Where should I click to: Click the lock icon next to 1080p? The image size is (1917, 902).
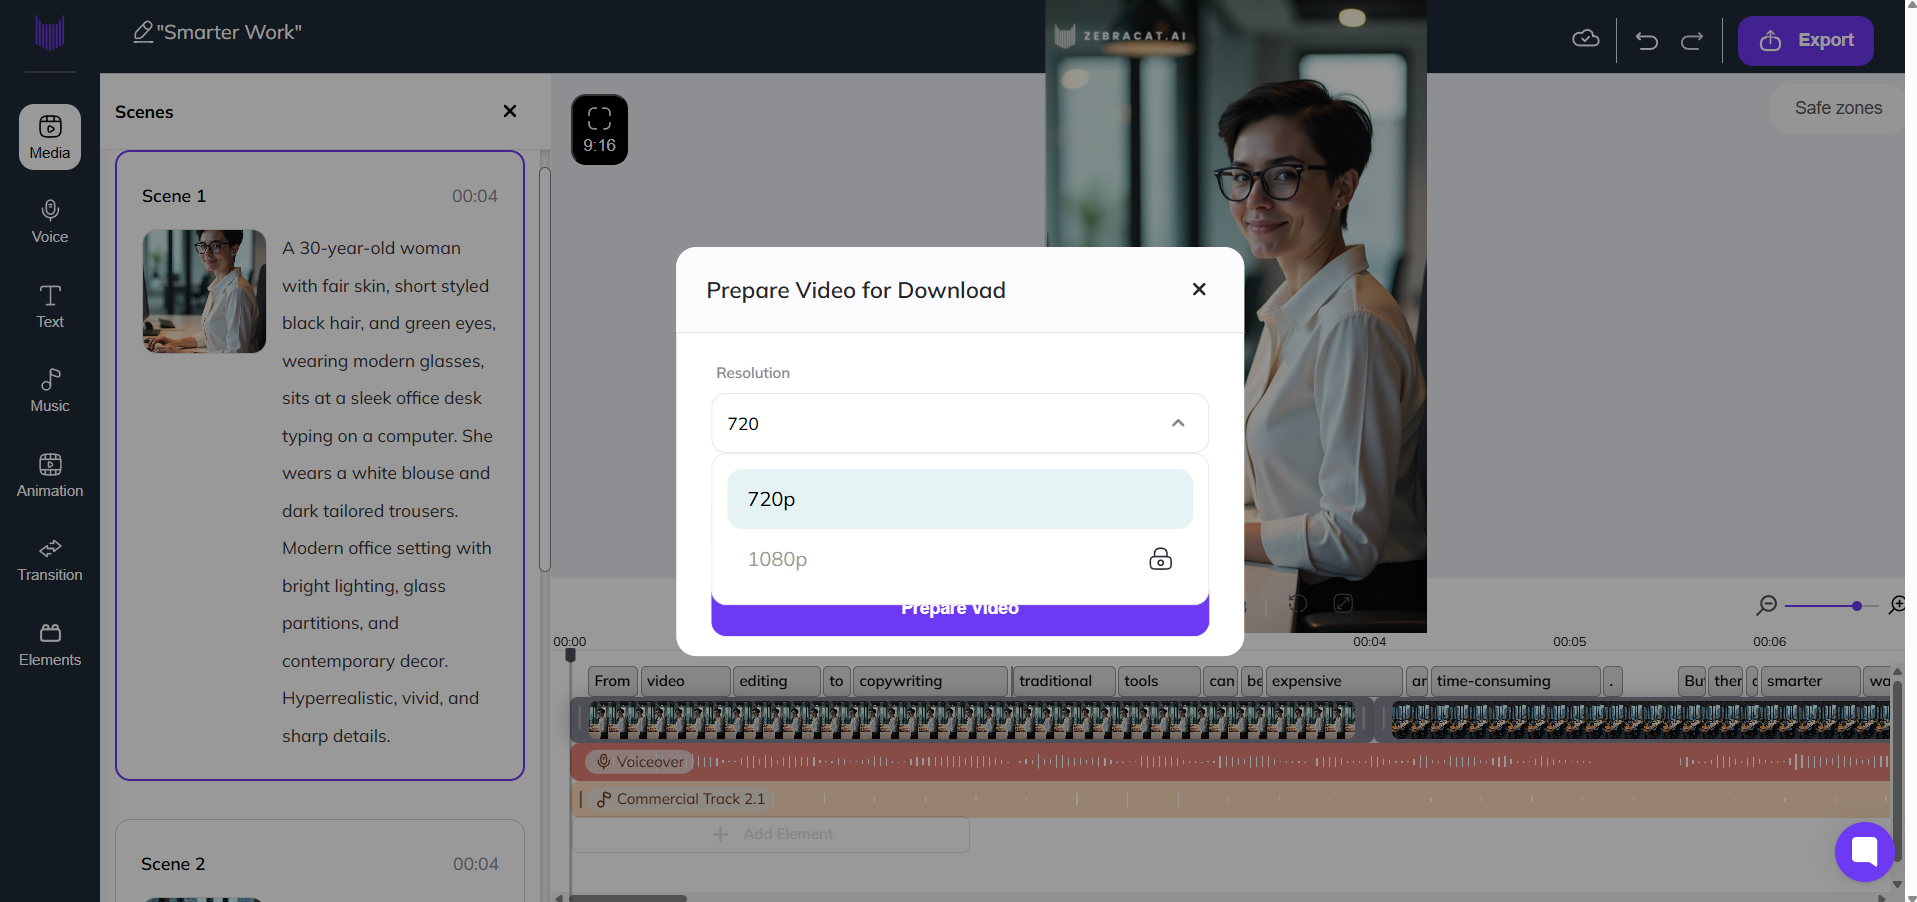[x=1160, y=559]
